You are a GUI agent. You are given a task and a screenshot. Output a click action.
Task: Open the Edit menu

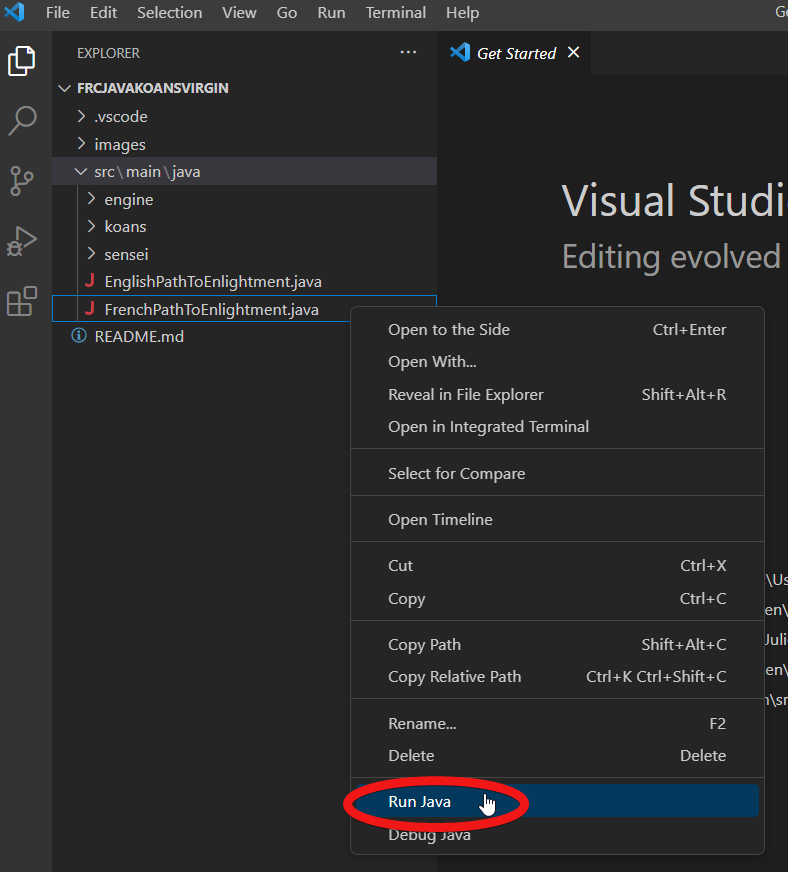pos(103,12)
